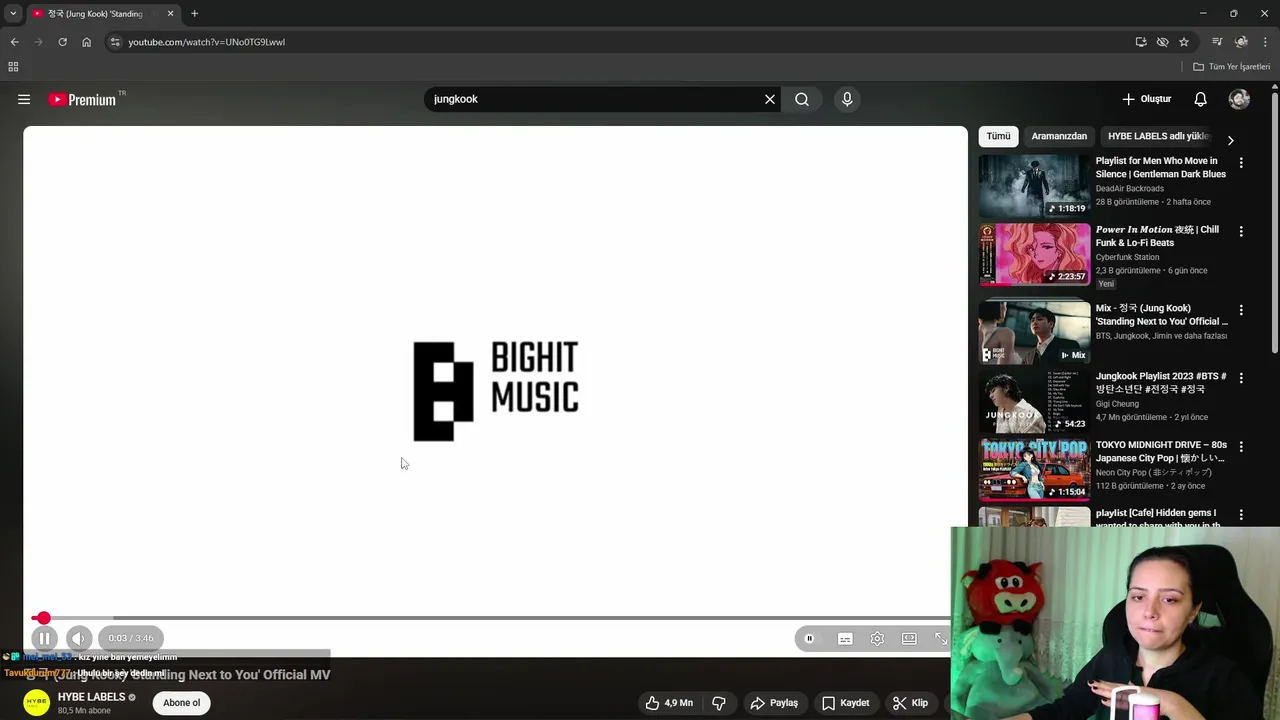The height and width of the screenshot is (720, 1280).
Task: Open Jungkook Playlist 2023 title
Action: pos(1161,382)
